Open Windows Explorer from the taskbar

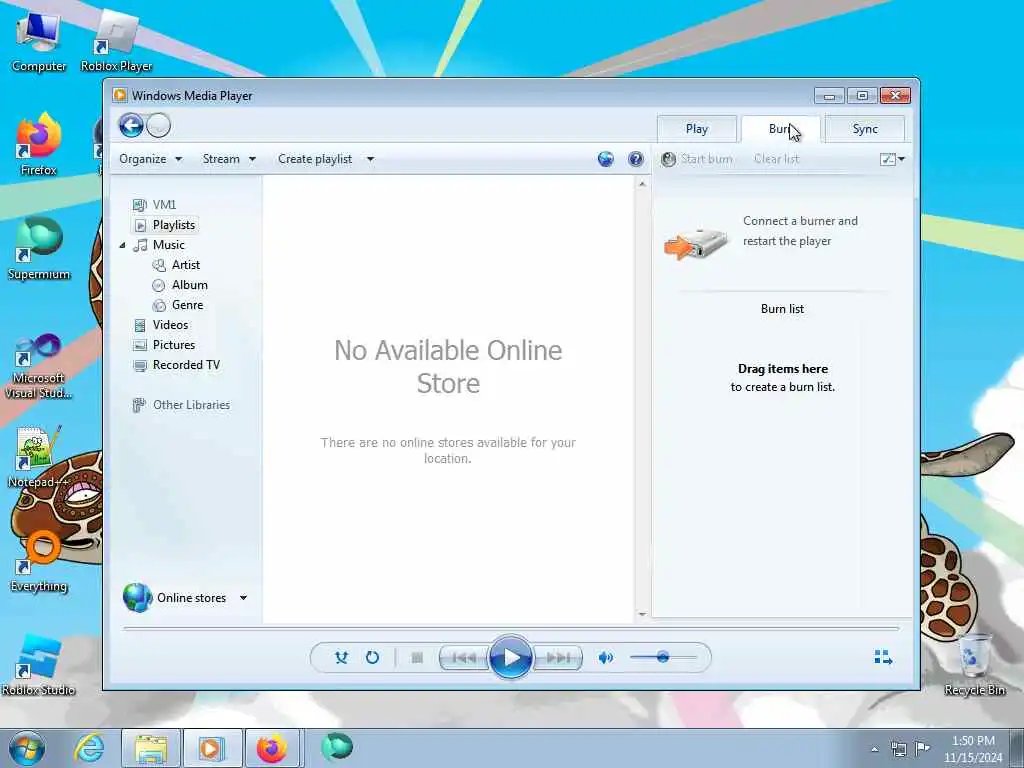tap(151, 748)
